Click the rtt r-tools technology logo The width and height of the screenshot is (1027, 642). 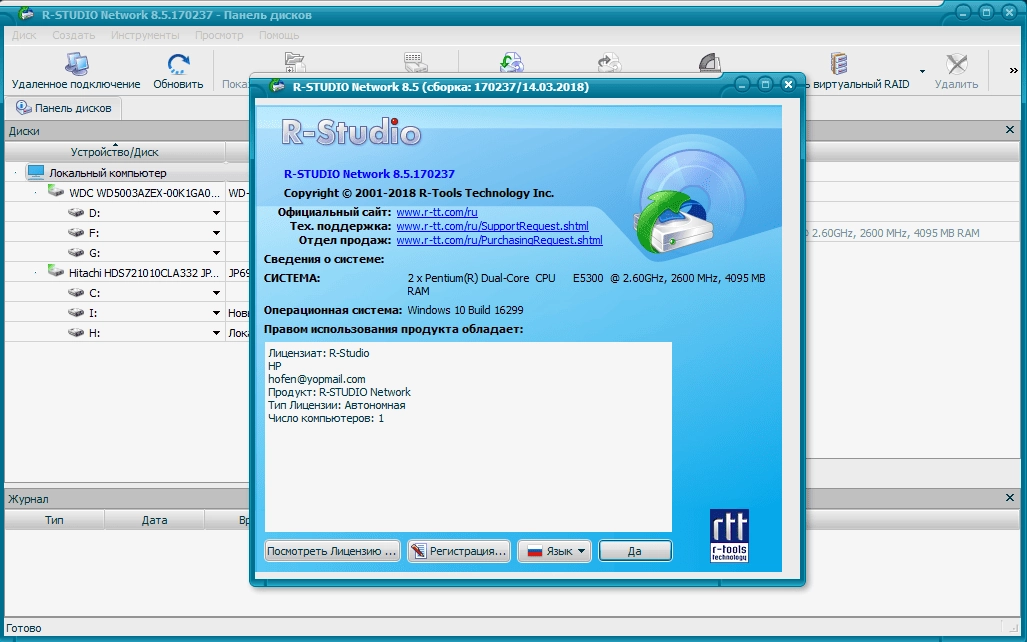pyautogui.click(x=729, y=535)
